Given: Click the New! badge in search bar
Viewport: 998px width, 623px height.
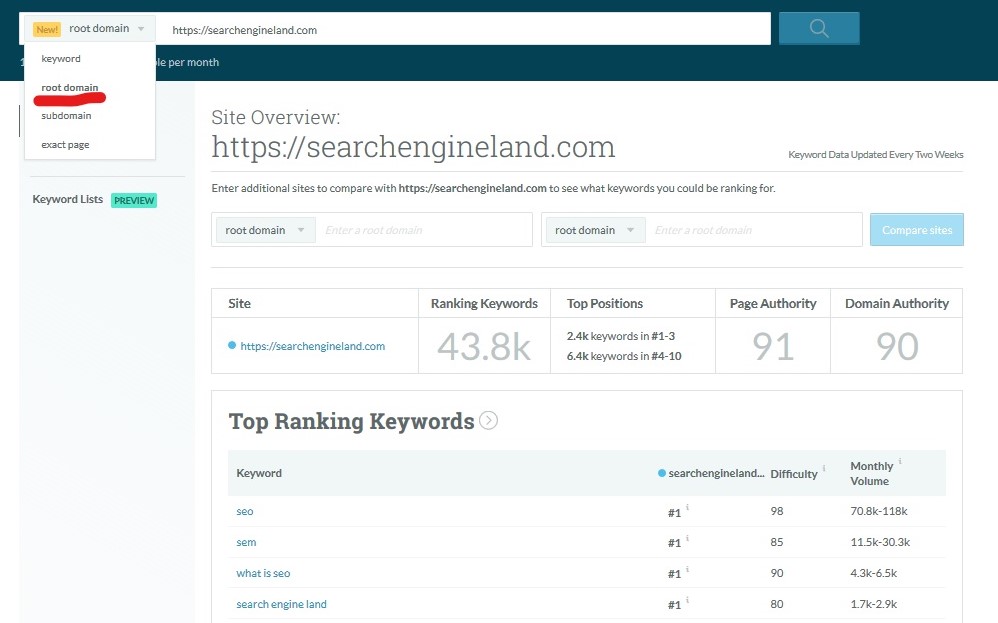Looking at the screenshot, I should coord(47,29).
